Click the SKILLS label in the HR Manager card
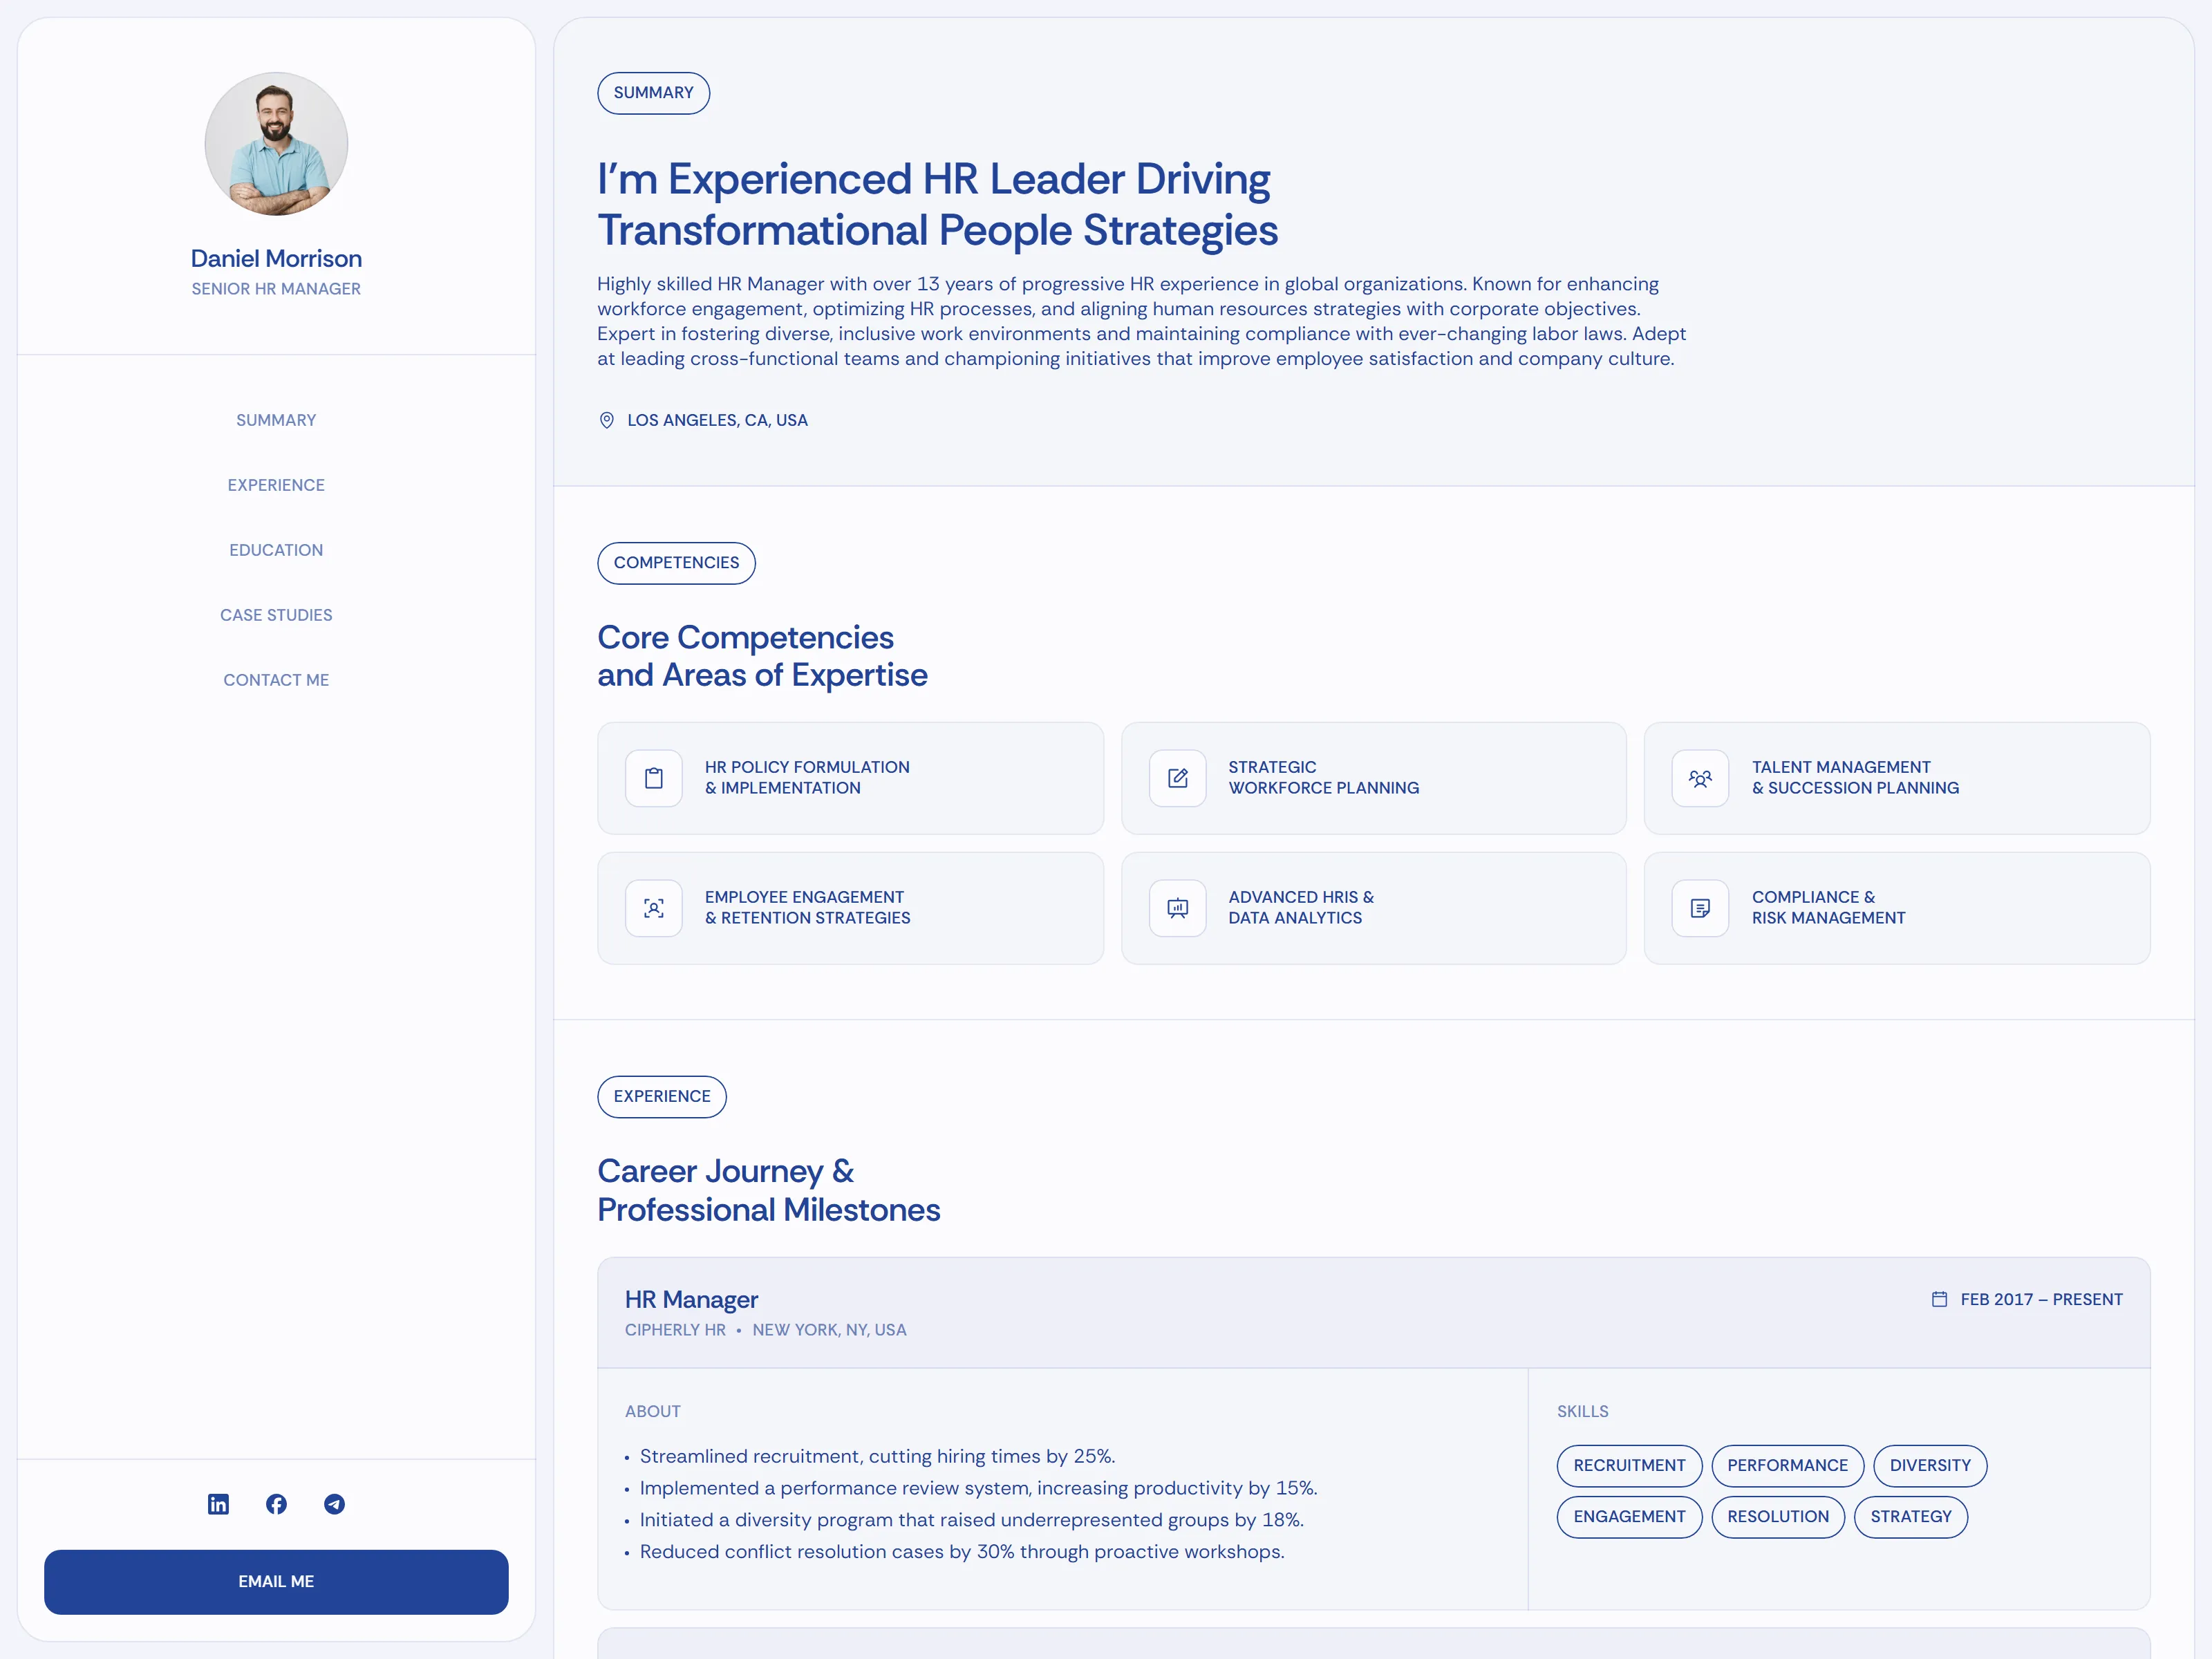This screenshot has height=1659, width=2212. [x=1583, y=1411]
